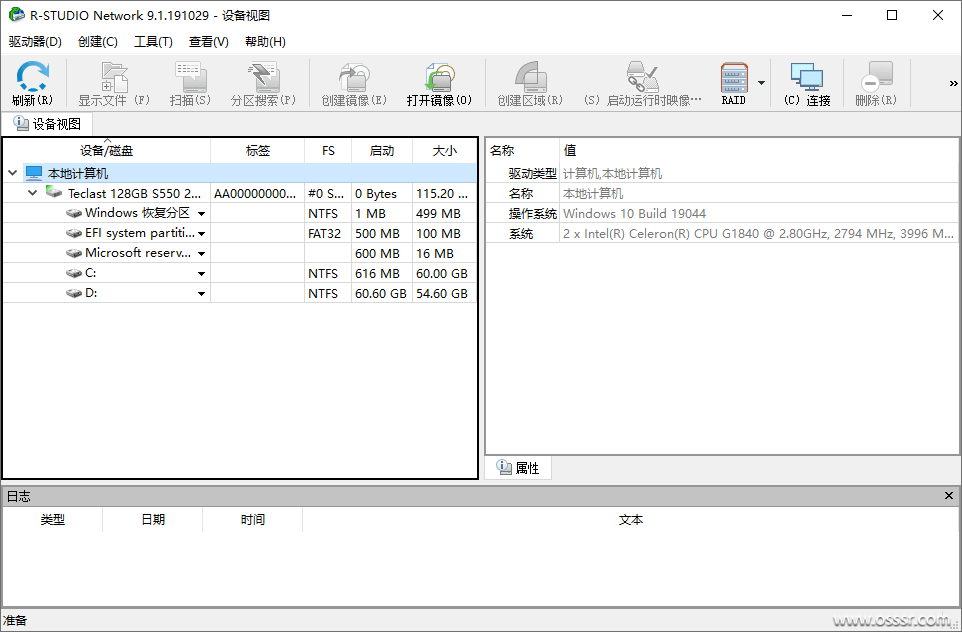The width and height of the screenshot is (962, 632).
Task: Open dropdown arrow for Windows 恢复分区
Action: pos(201,214)
